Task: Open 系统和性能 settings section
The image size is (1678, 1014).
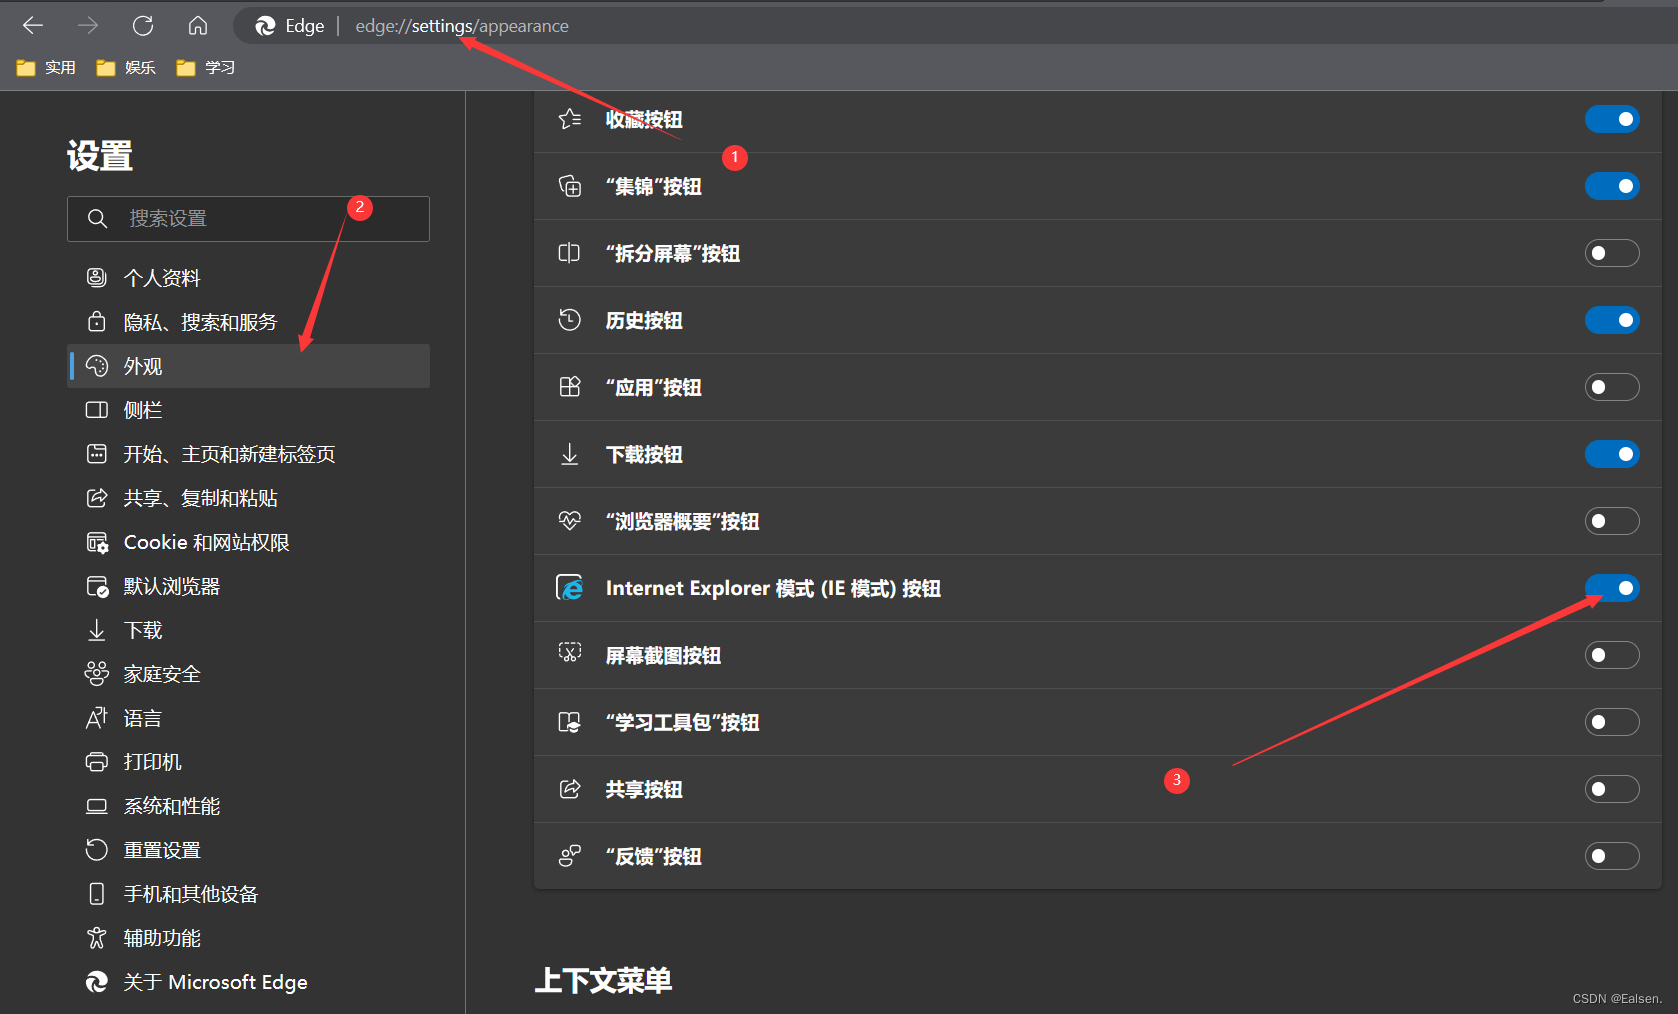Action: [249, 806]
